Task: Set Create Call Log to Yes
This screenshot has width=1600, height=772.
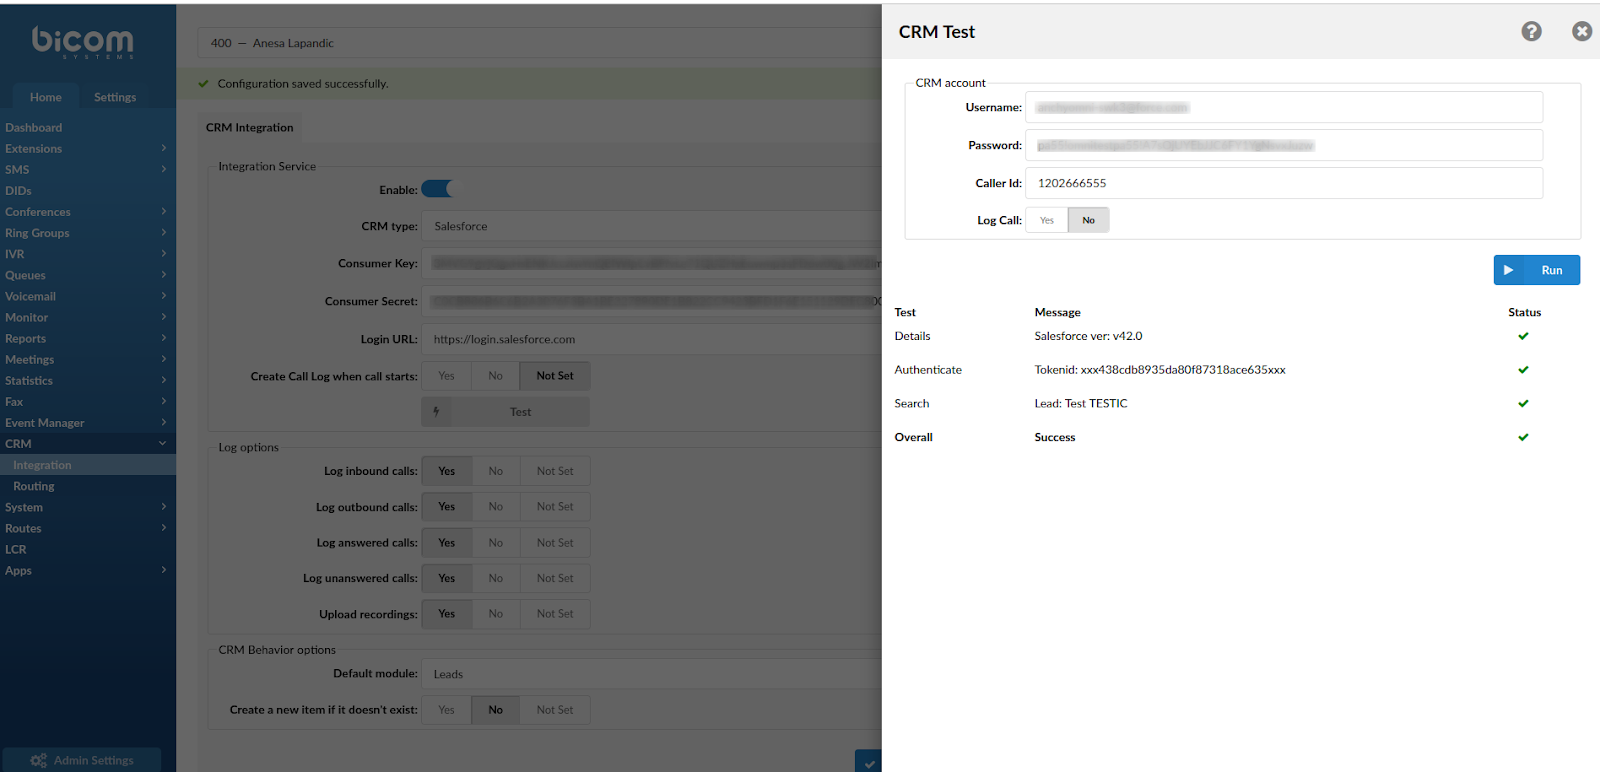Action: point(446,376)
